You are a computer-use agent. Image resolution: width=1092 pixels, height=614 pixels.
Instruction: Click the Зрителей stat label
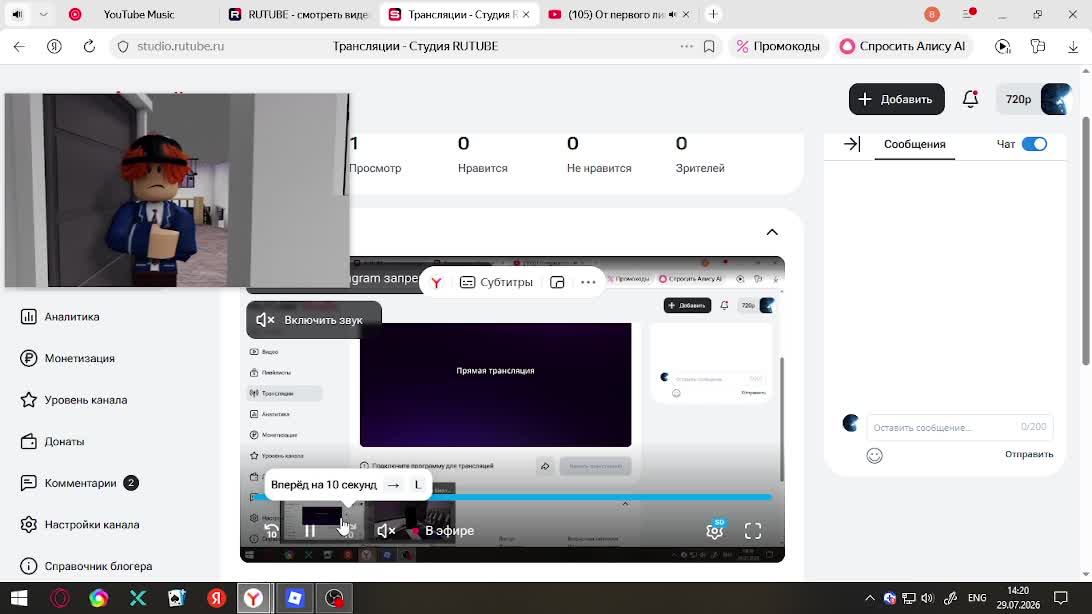[x=700, y=168]
